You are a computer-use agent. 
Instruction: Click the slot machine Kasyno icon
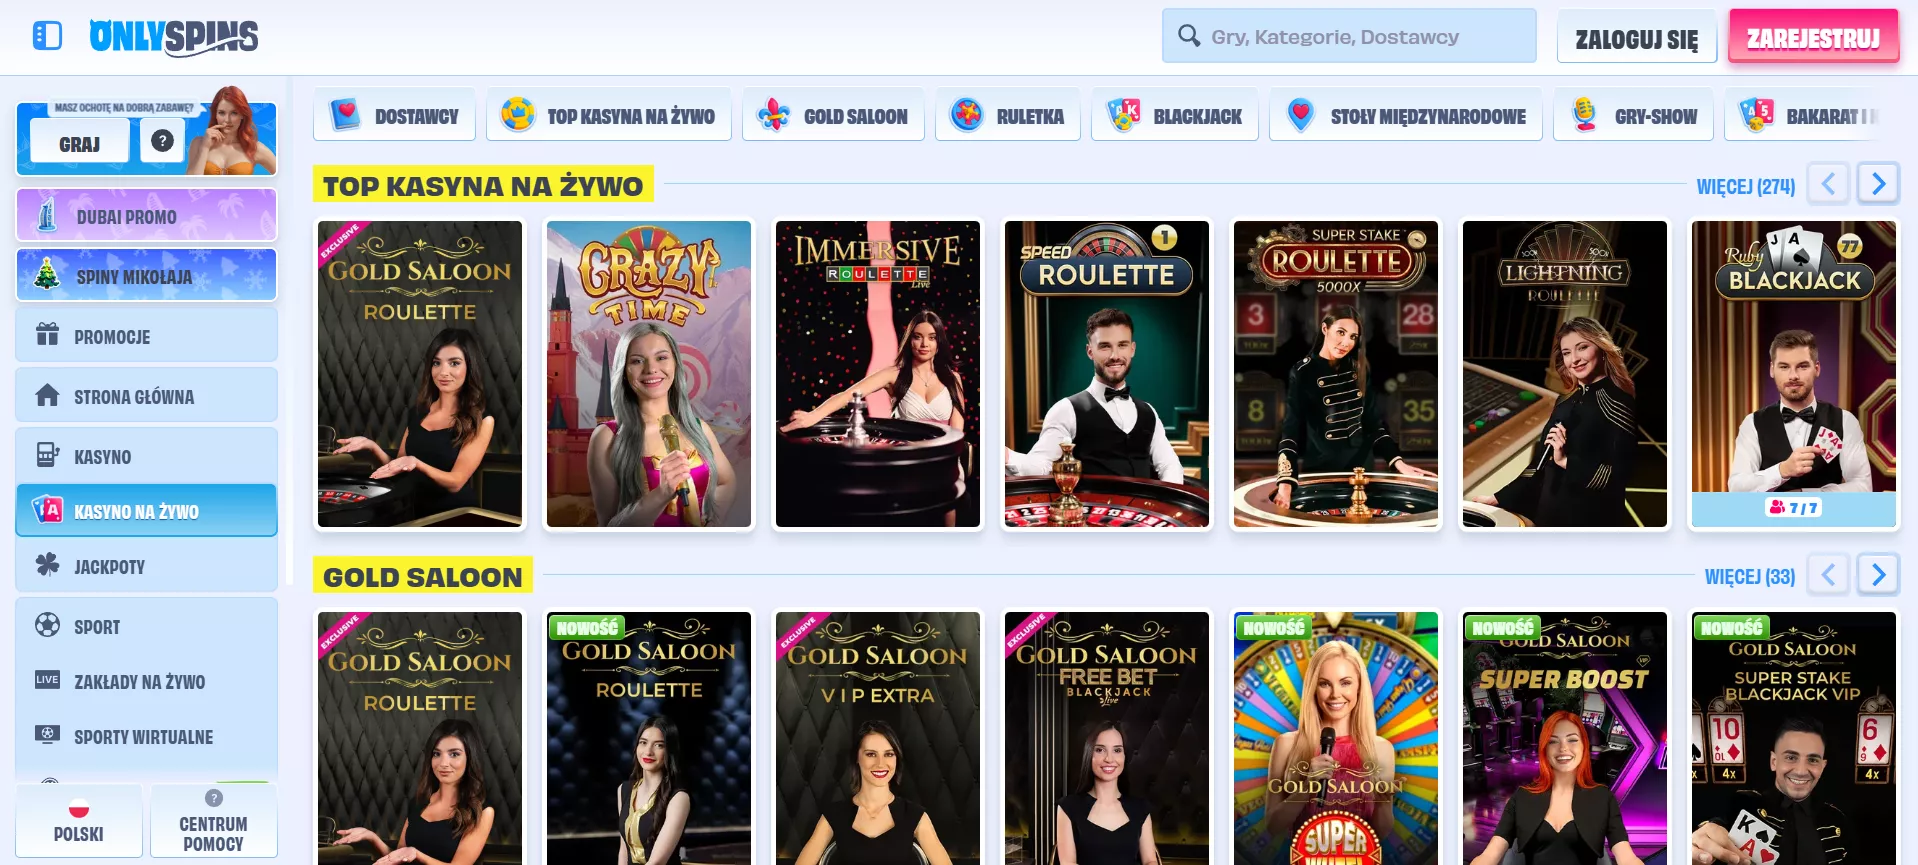click(47, 456)
